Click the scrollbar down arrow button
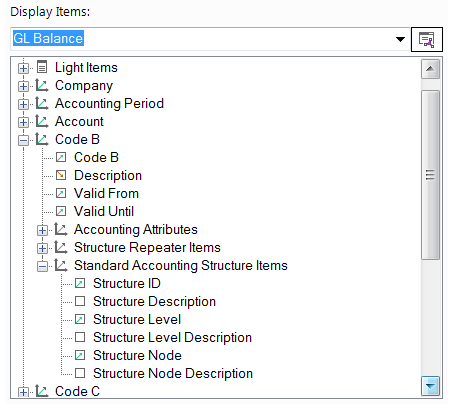 click(430, 386)
